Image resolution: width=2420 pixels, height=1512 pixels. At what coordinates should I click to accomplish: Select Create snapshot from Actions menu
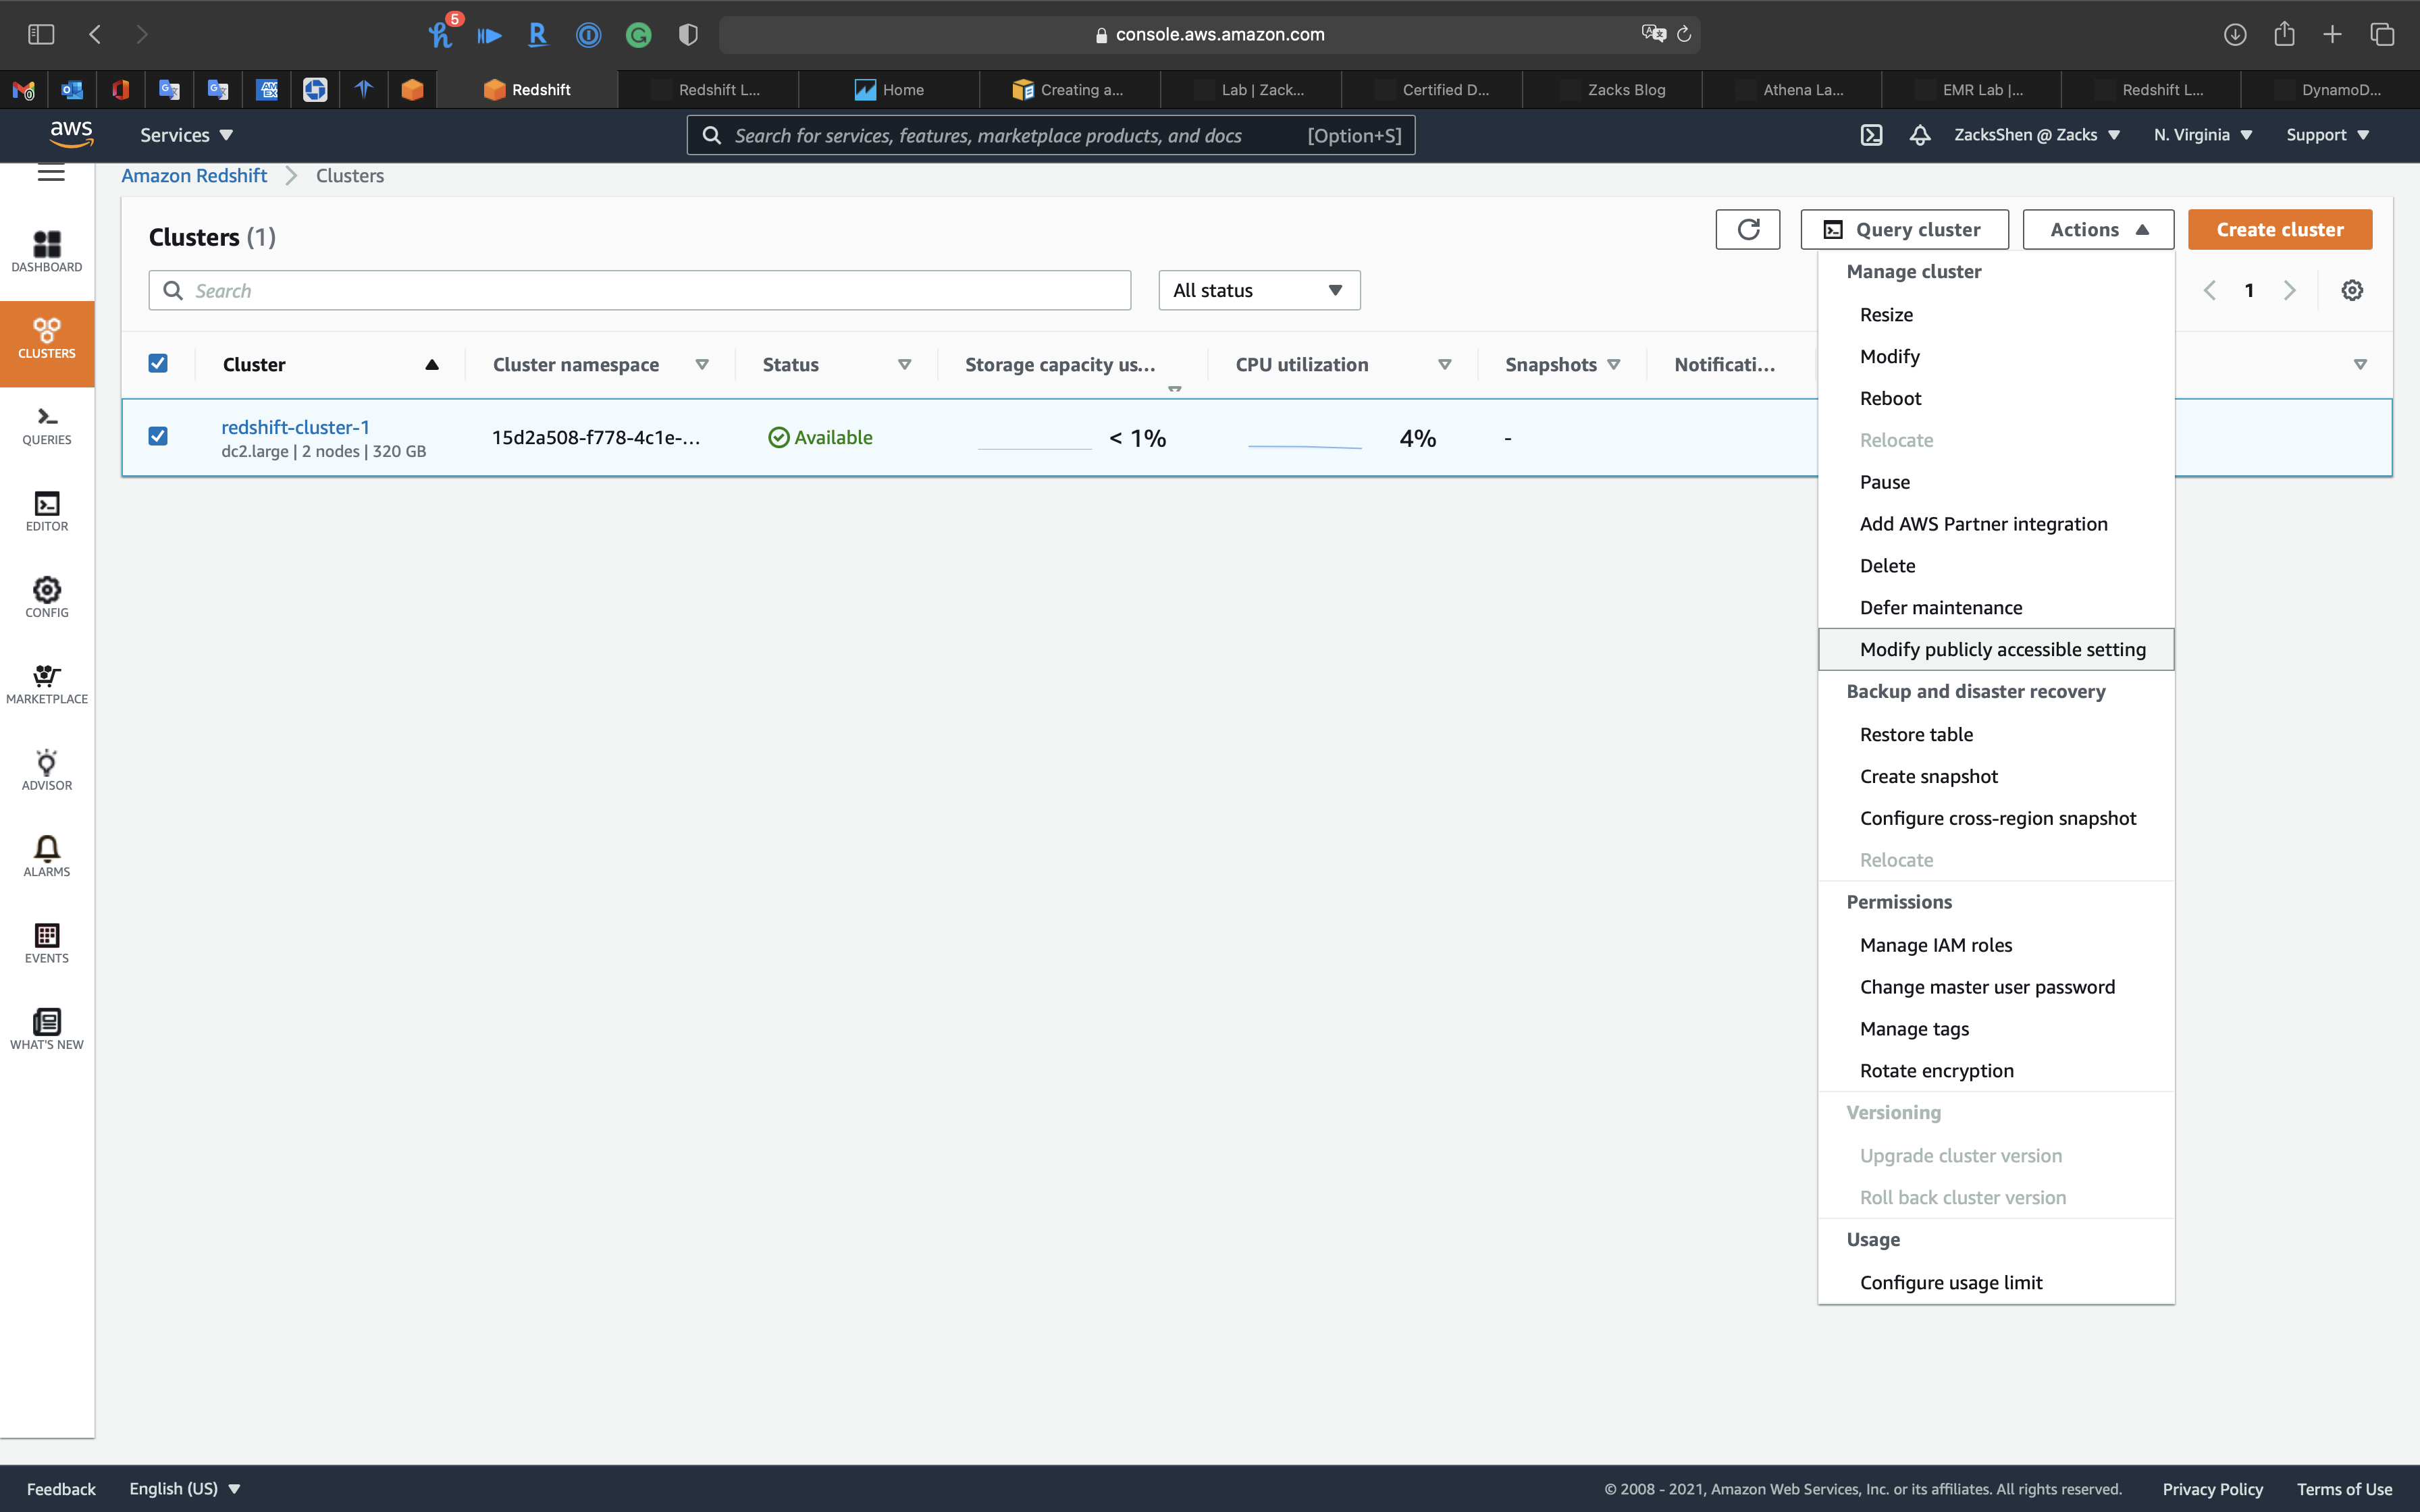pyautogui.click(x=1928, y=777)
